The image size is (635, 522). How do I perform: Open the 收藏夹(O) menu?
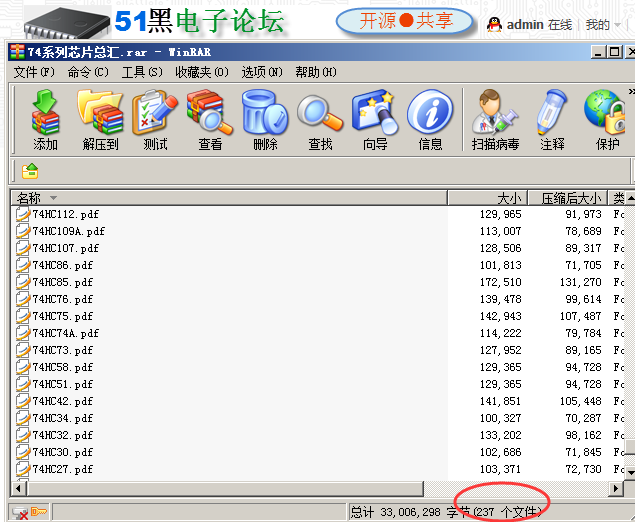coord(202,72)
